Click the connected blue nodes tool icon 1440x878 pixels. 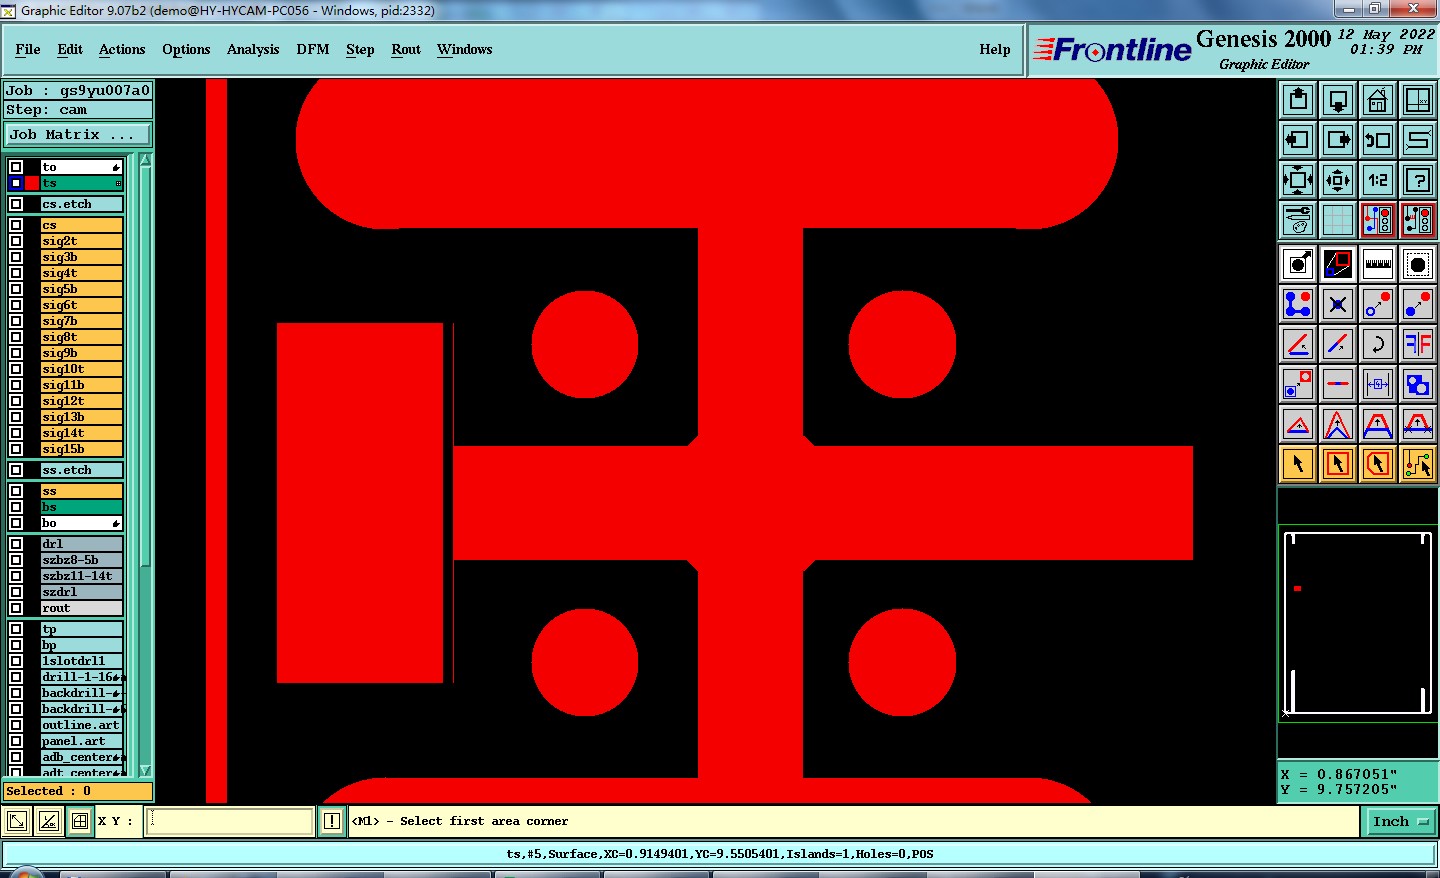[1298, 304]
